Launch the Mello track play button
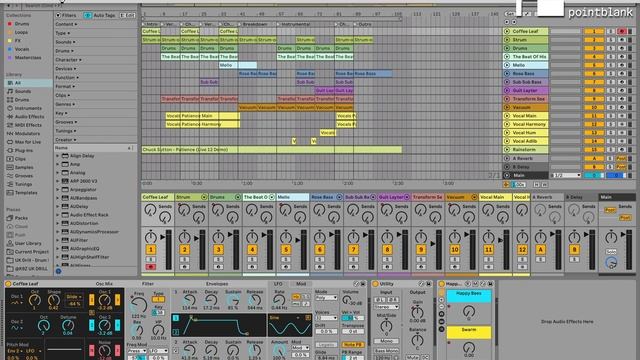 pyautogui.click(x=507, y=65)
